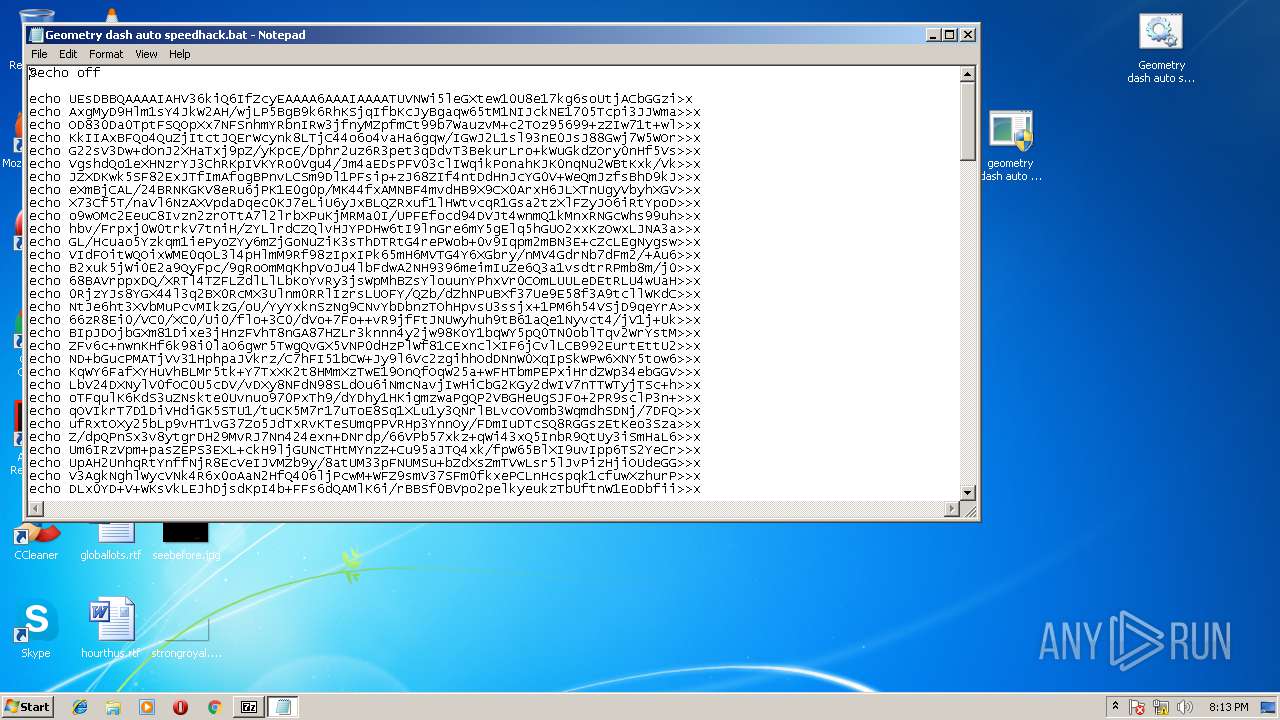Click the vertical scrollbar up arrow
The width and height of the screenshot is (1280, 720).
[x=967, y=74]
